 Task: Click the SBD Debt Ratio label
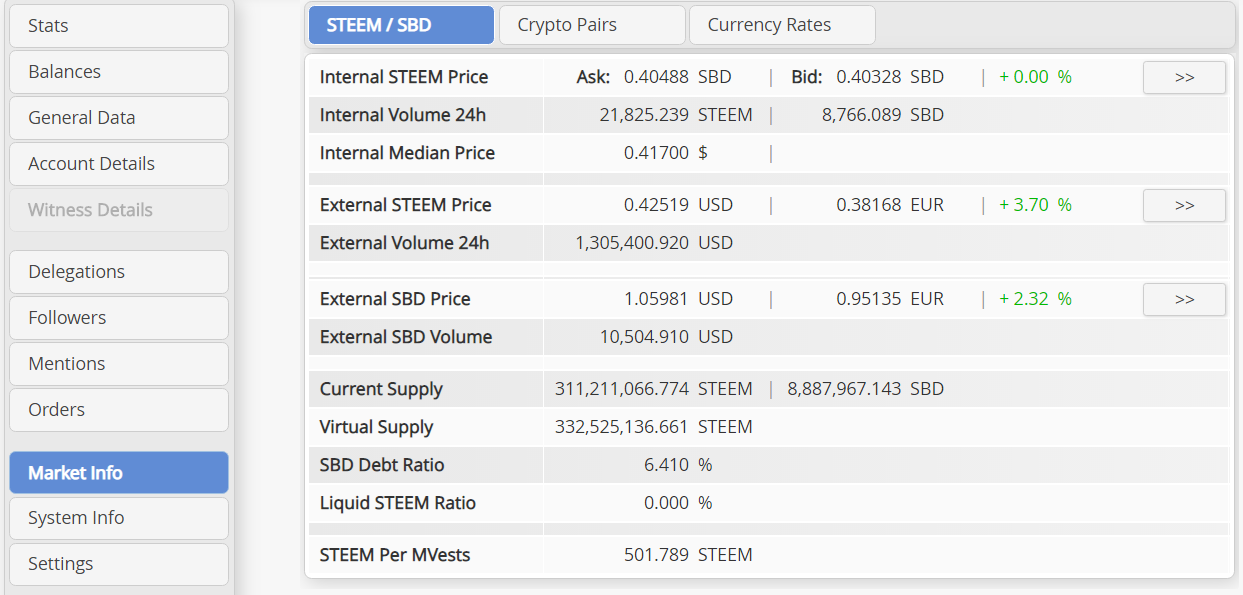tap(382, 465)
